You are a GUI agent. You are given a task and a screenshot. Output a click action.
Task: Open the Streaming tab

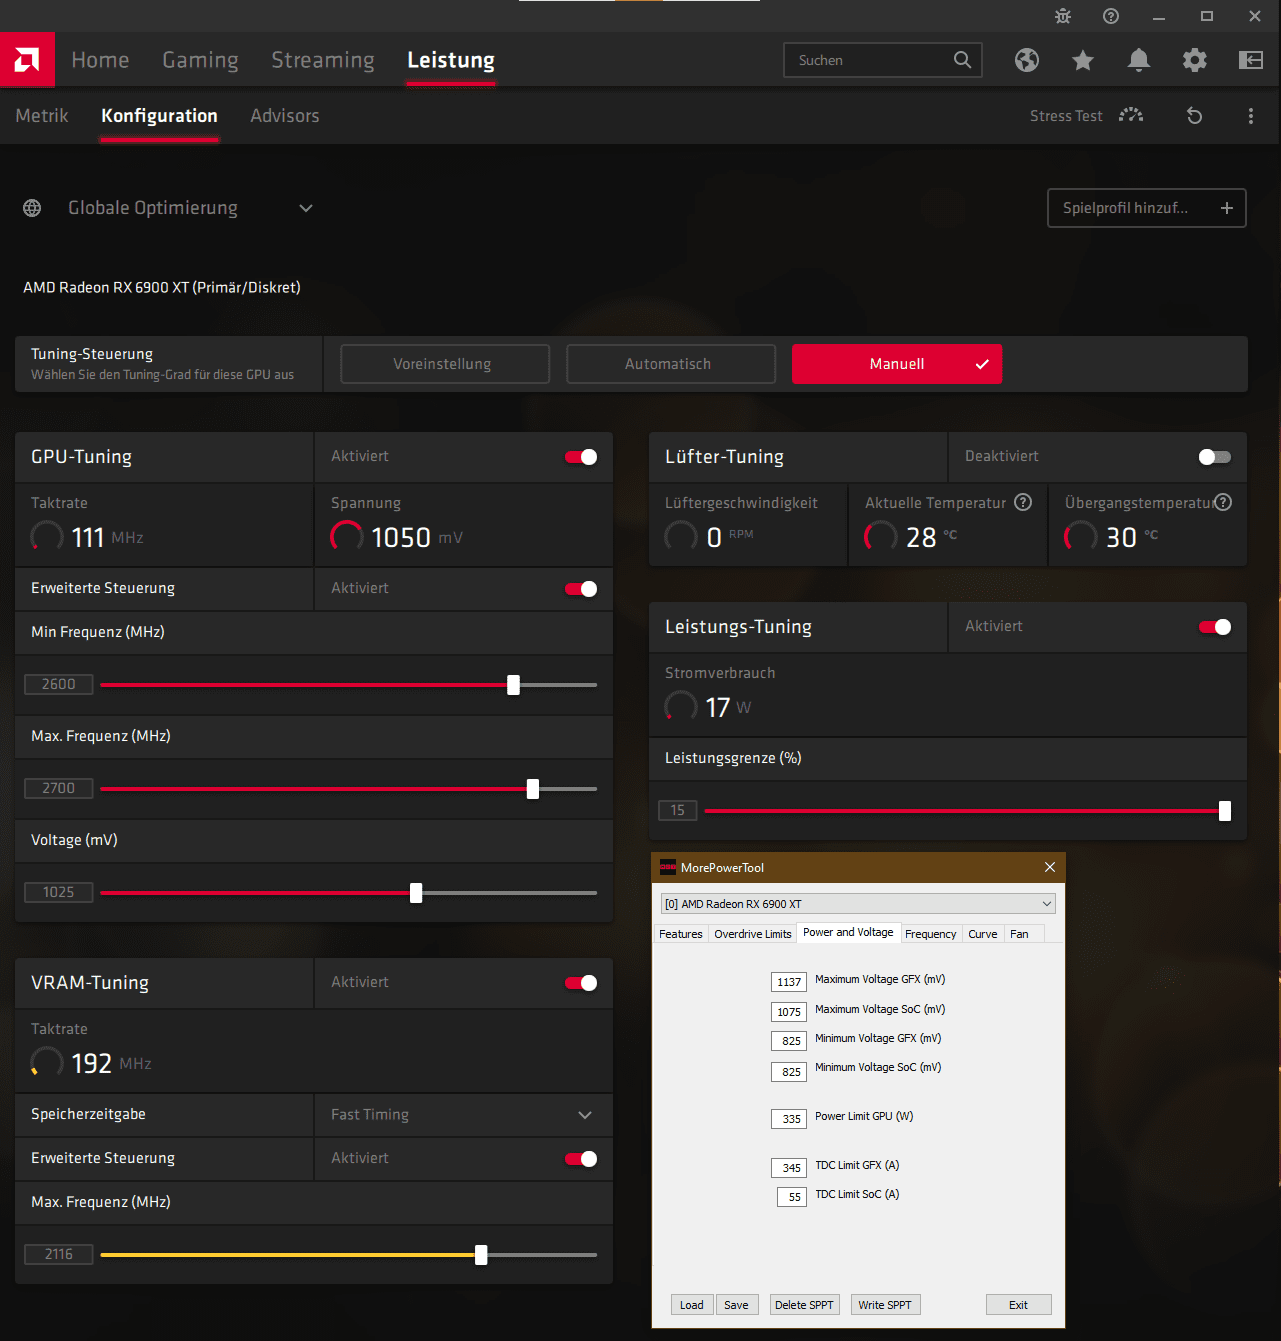(323, 60)
